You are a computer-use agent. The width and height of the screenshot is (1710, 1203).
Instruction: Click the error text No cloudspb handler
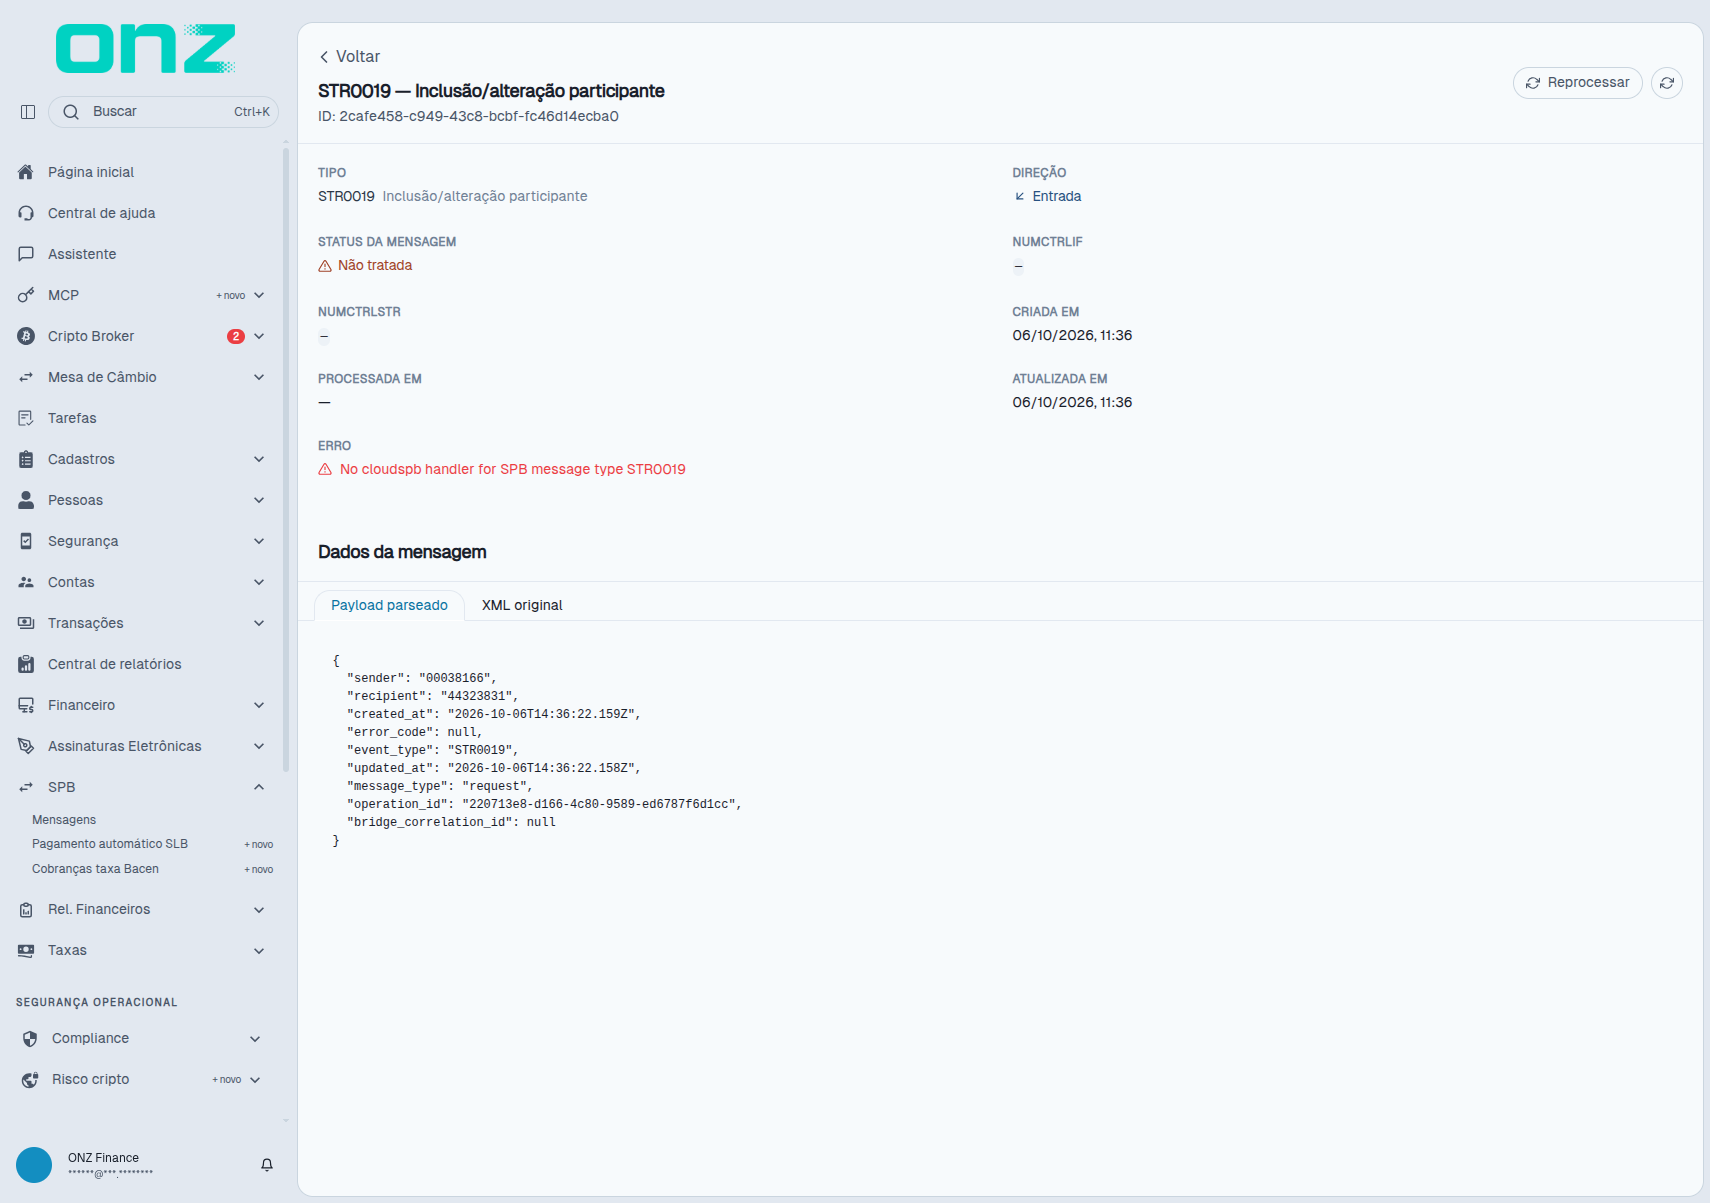(513, 469)
